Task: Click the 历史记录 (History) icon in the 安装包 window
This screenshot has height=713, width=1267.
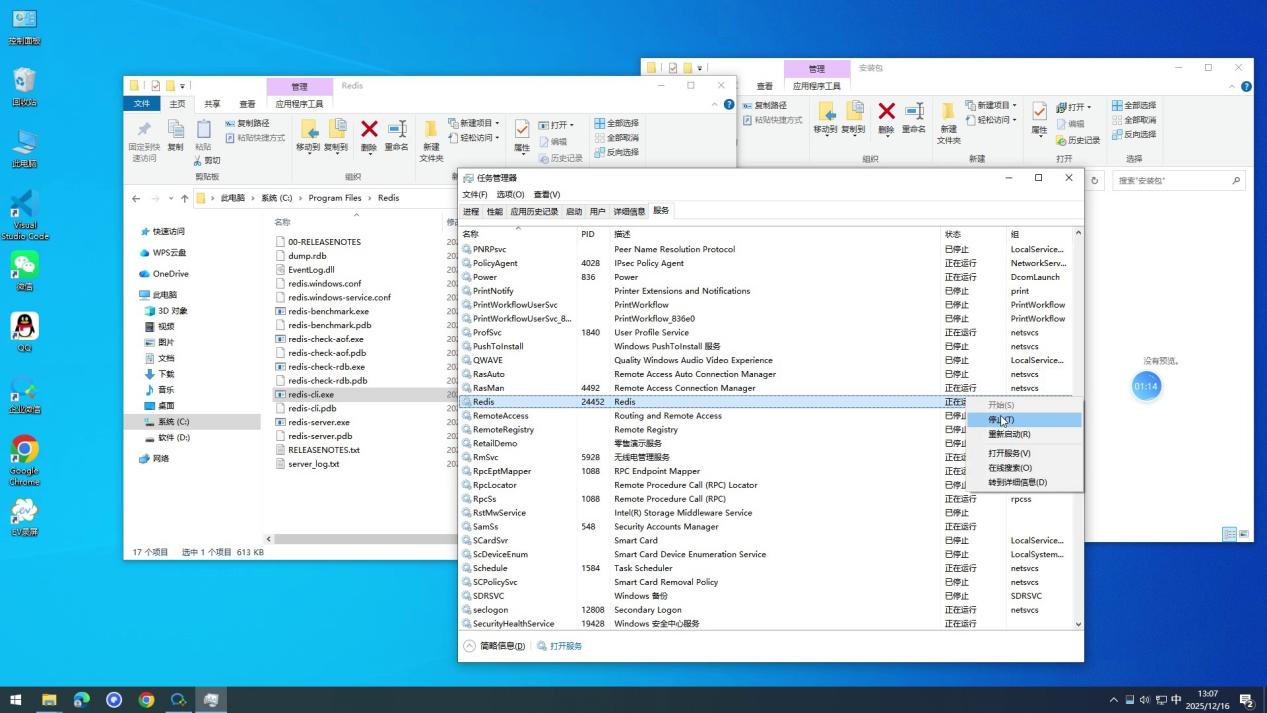Action: (1076, 141)
